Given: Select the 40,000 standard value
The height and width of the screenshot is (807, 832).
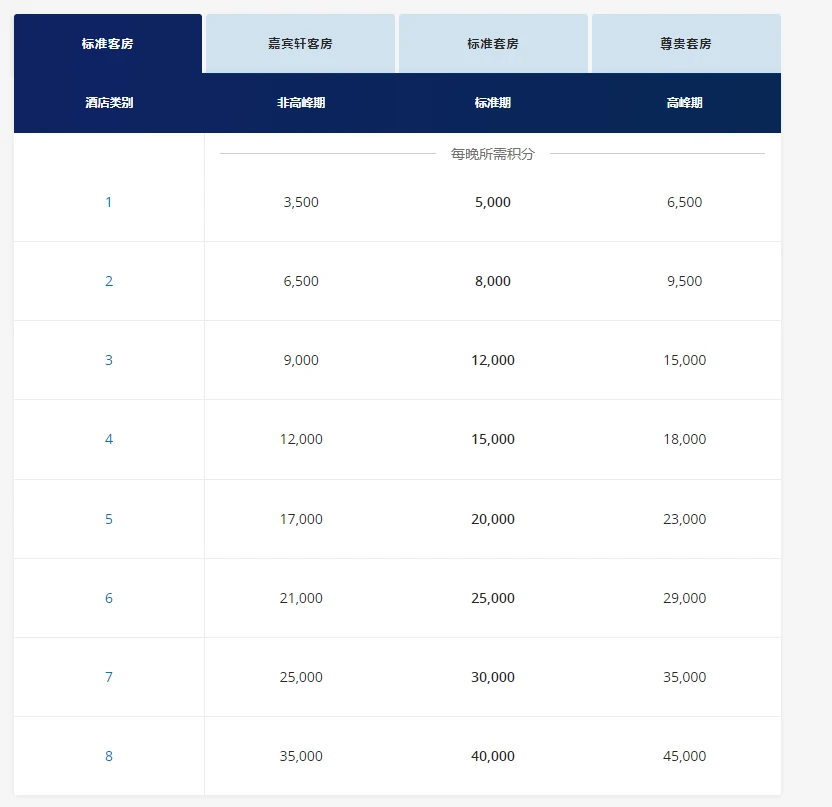Looking at the screenshot, I should 493,756.
